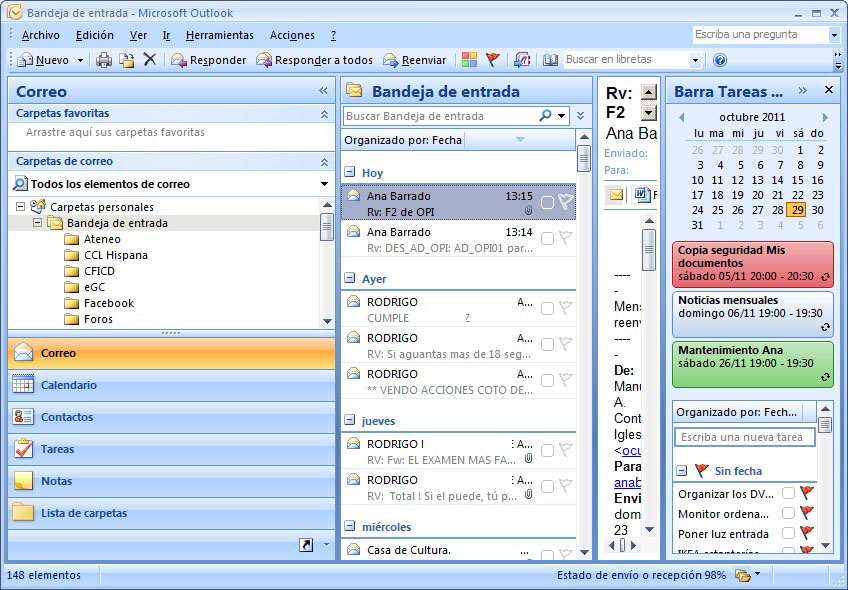
Task: Click the Reenviar button
Action: (x=415, y=60)
